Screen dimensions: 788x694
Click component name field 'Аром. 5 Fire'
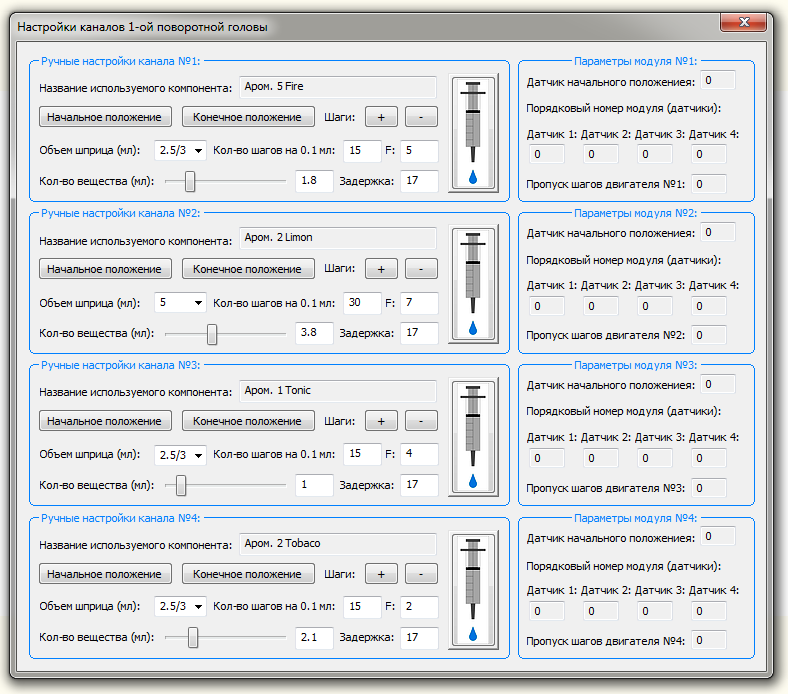coord(337,87)
